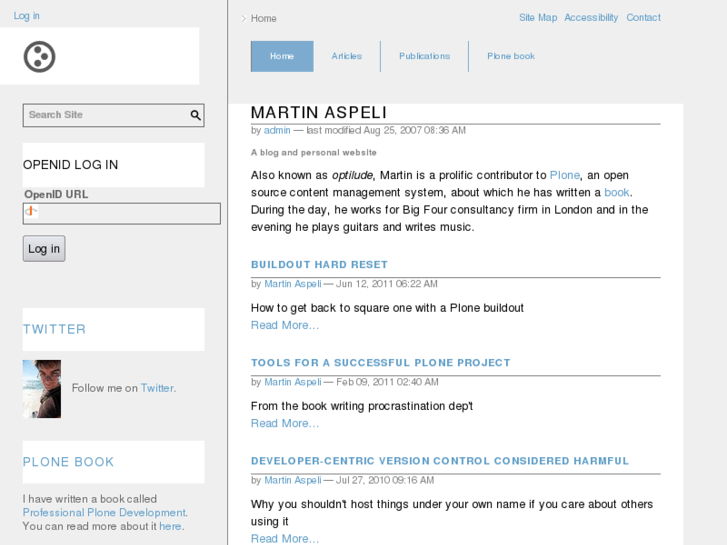
Task: Click Martin Aspeli under Developer-Centric article
Action: (293, 481)
